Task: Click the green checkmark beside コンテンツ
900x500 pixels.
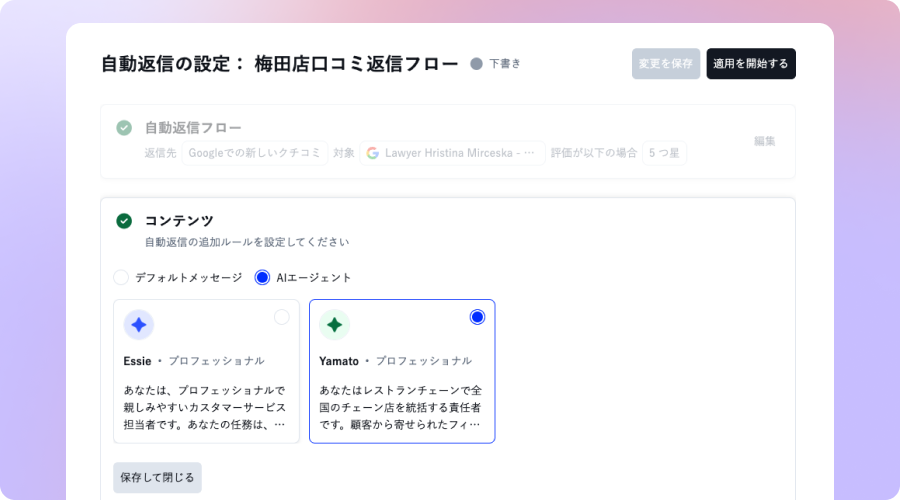Action: point(124,221)
